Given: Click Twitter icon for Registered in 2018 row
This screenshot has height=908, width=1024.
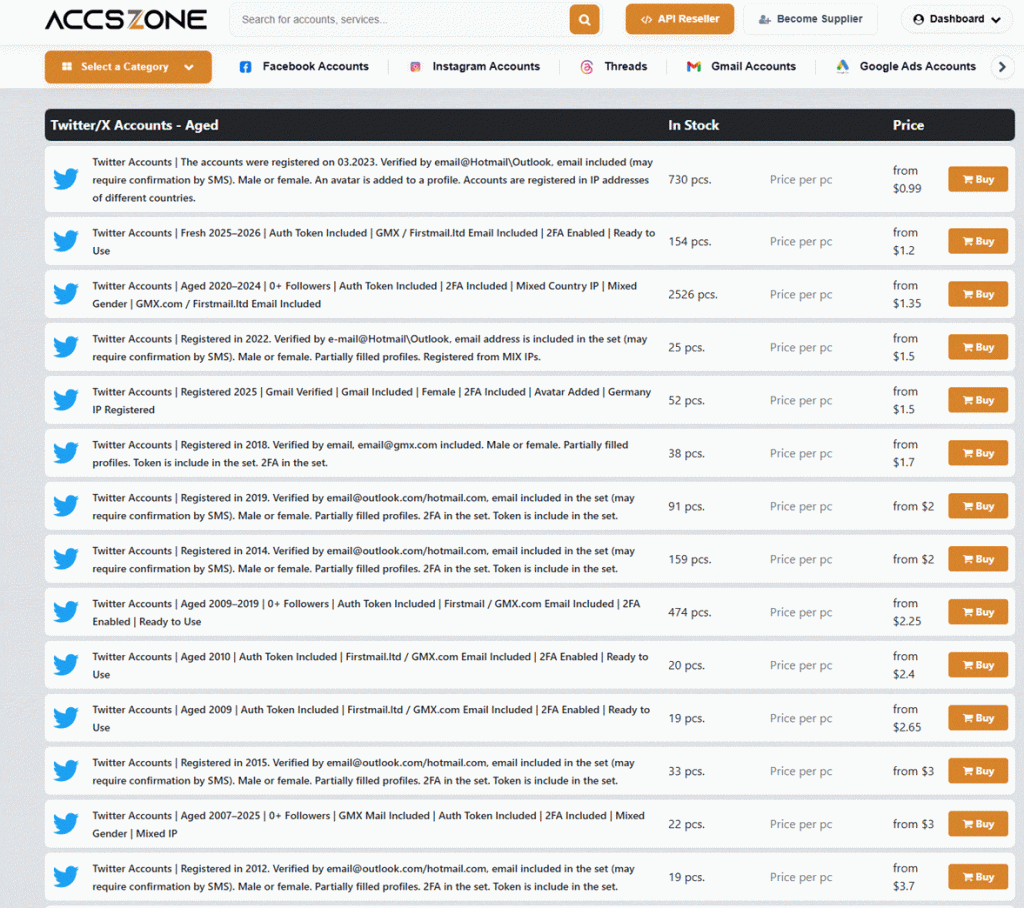Looking at the screenshot, I should point(66,453).
